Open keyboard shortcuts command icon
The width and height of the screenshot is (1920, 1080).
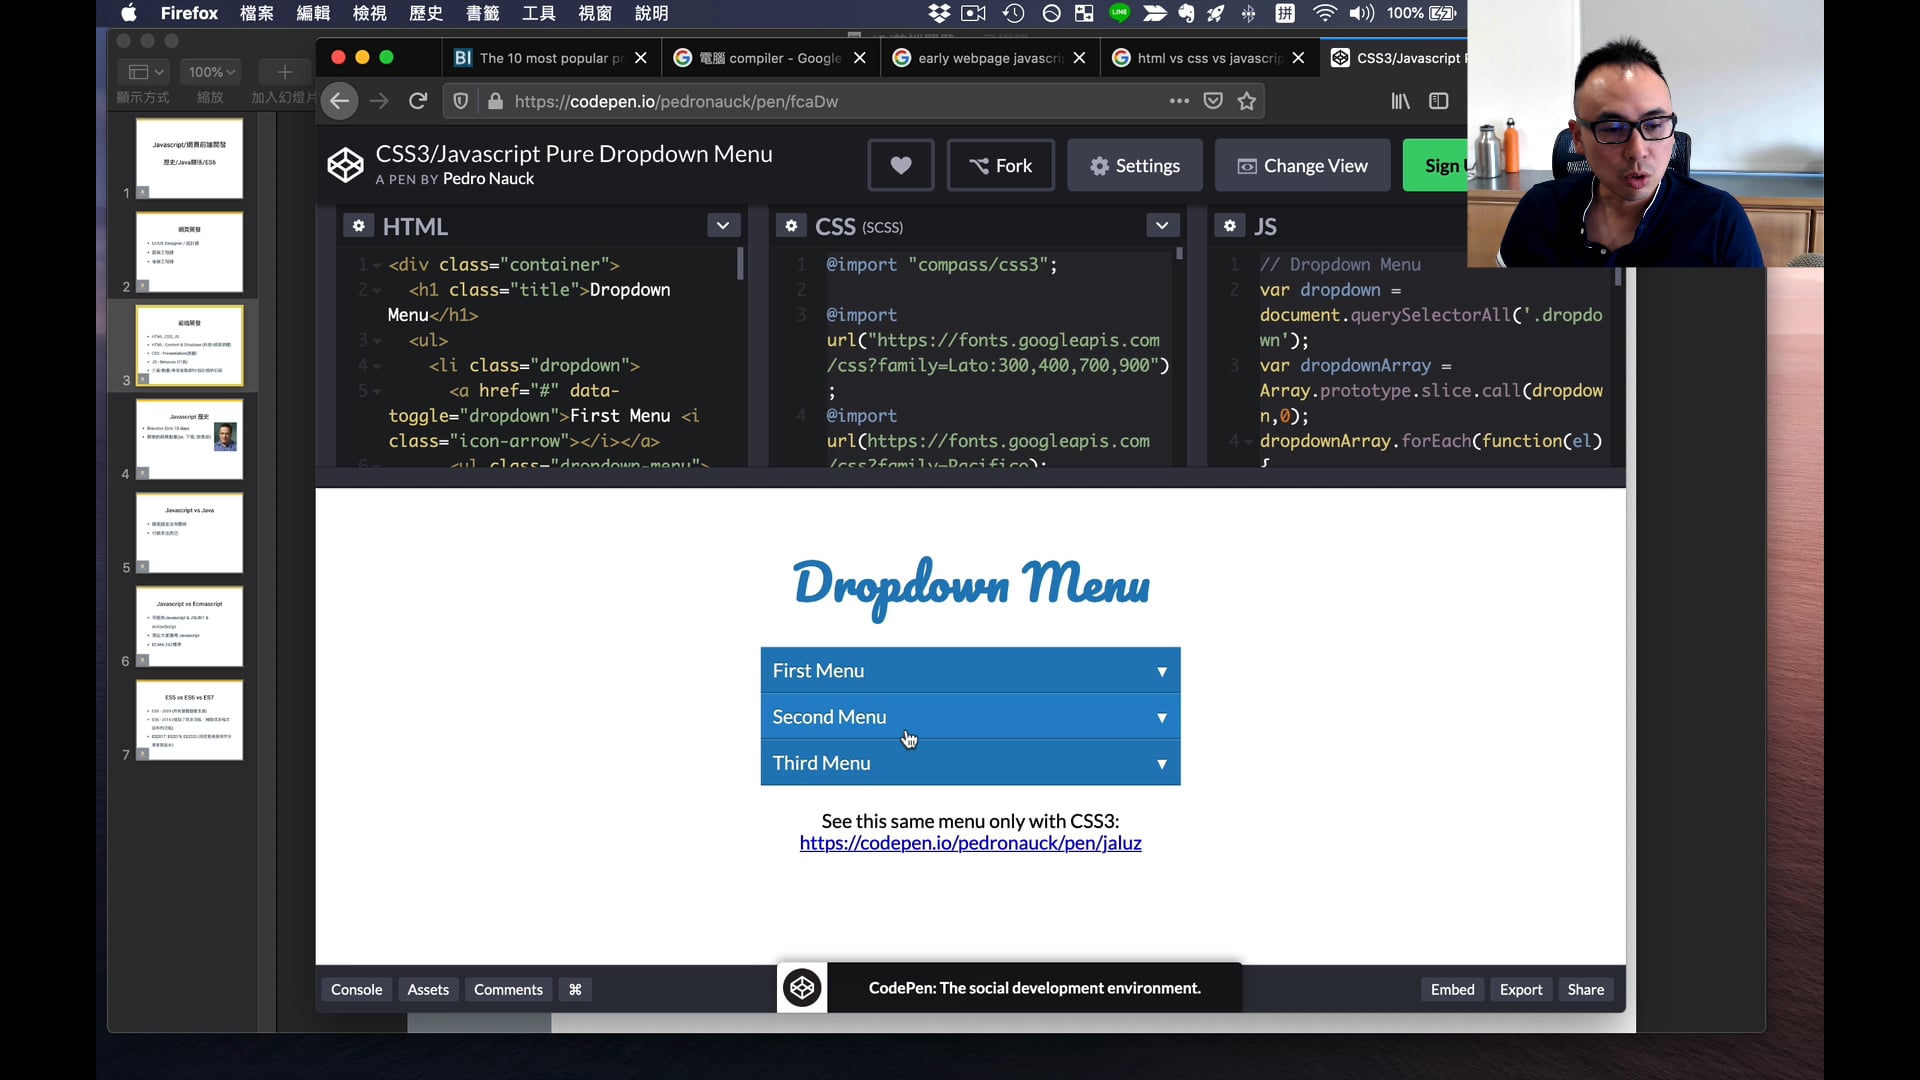click(575, 990)
